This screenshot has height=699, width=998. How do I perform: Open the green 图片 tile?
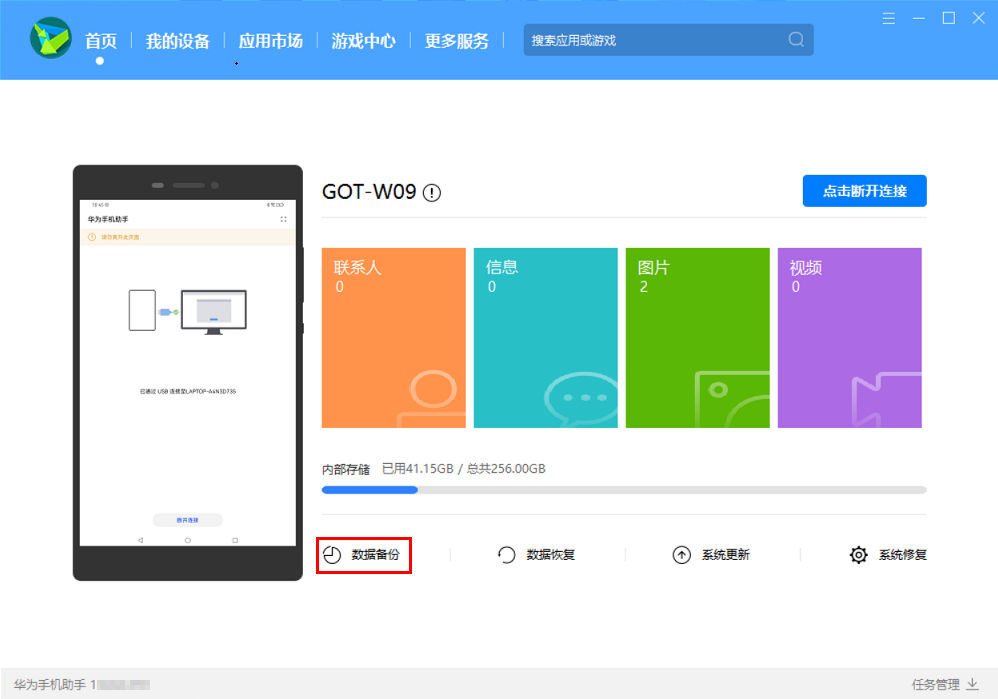click(x=698, y=337)
